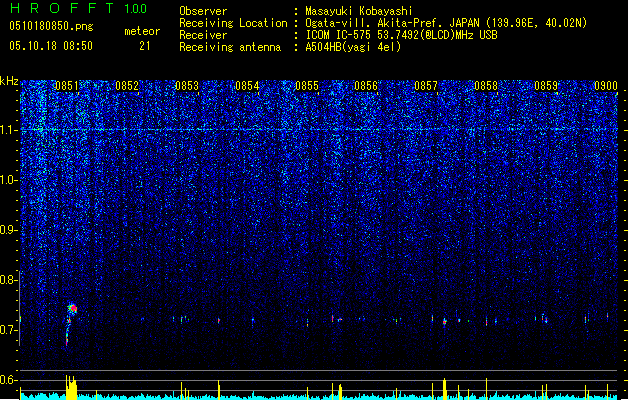Click the 0855 time marker
This screenshot has width=629, height=400.
307,86
